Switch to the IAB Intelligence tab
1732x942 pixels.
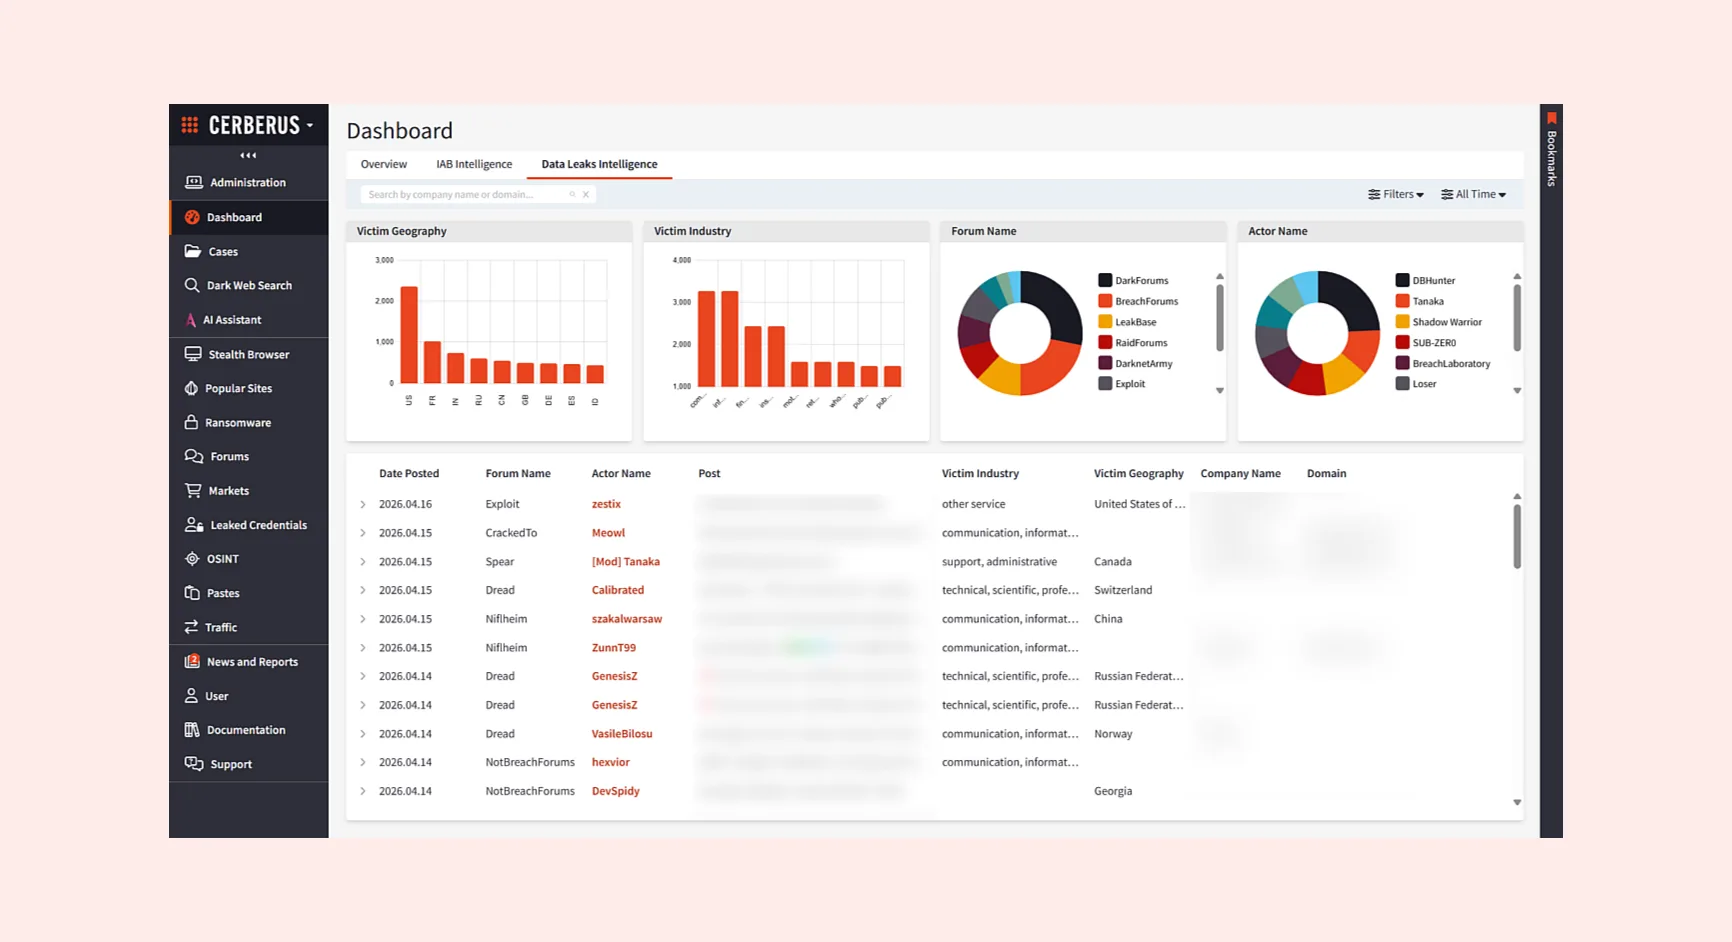click(473, 164)
